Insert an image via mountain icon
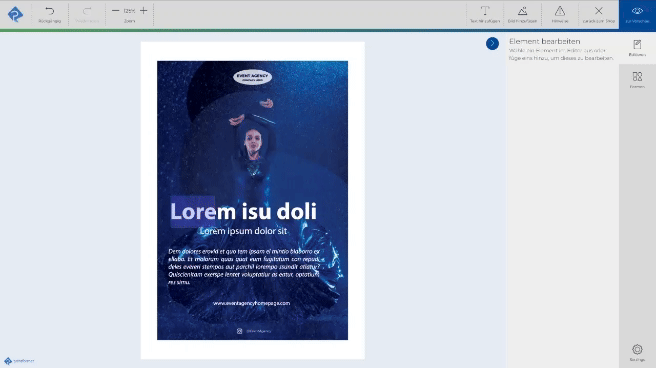This screenshot has height=368, width=656. click(x=522, y=14)
